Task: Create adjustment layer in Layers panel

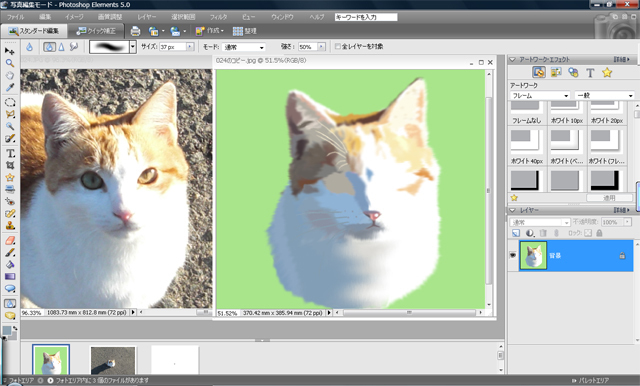Action: click(530, 233)
